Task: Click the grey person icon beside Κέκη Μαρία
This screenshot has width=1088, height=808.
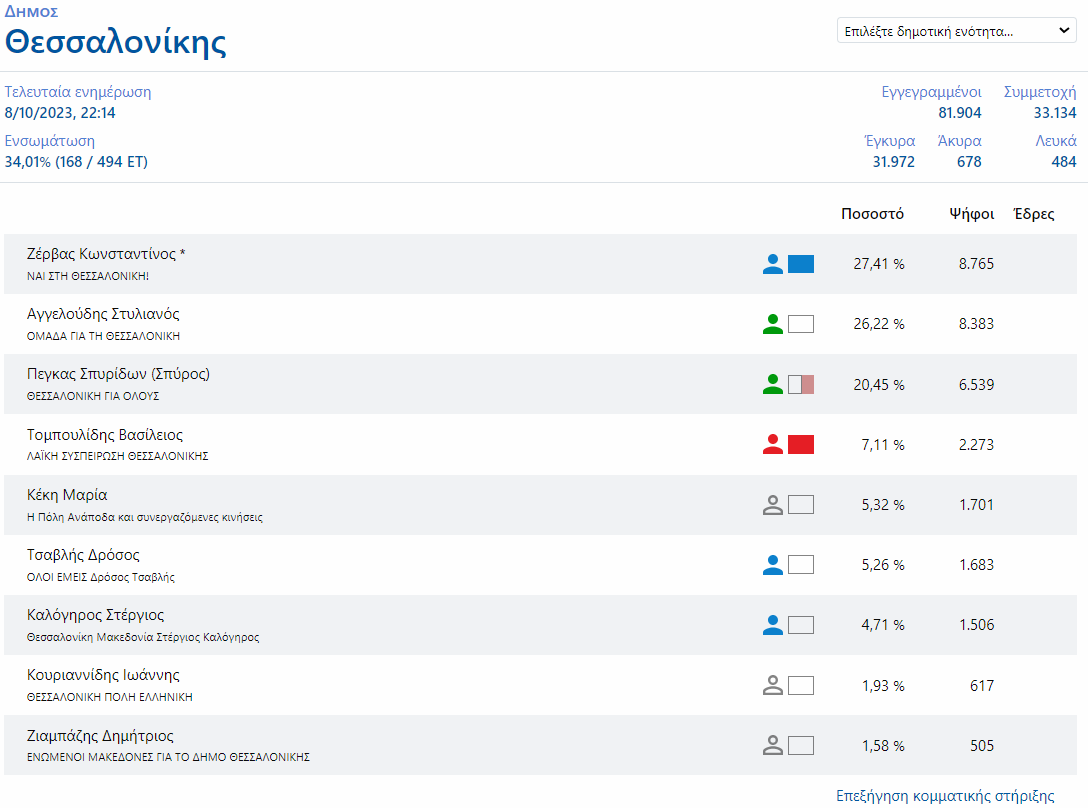Action: tap(772, 505)
